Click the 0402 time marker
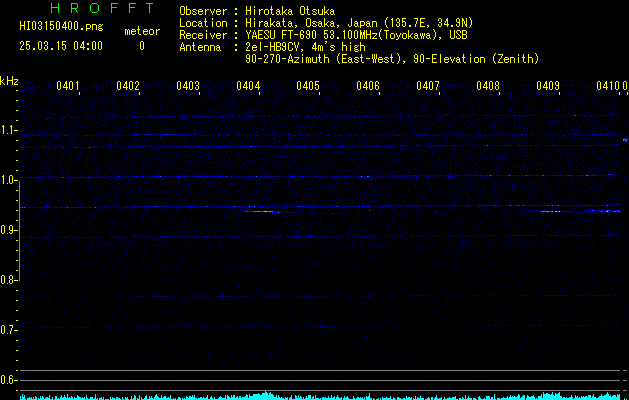 pos(128,86)
